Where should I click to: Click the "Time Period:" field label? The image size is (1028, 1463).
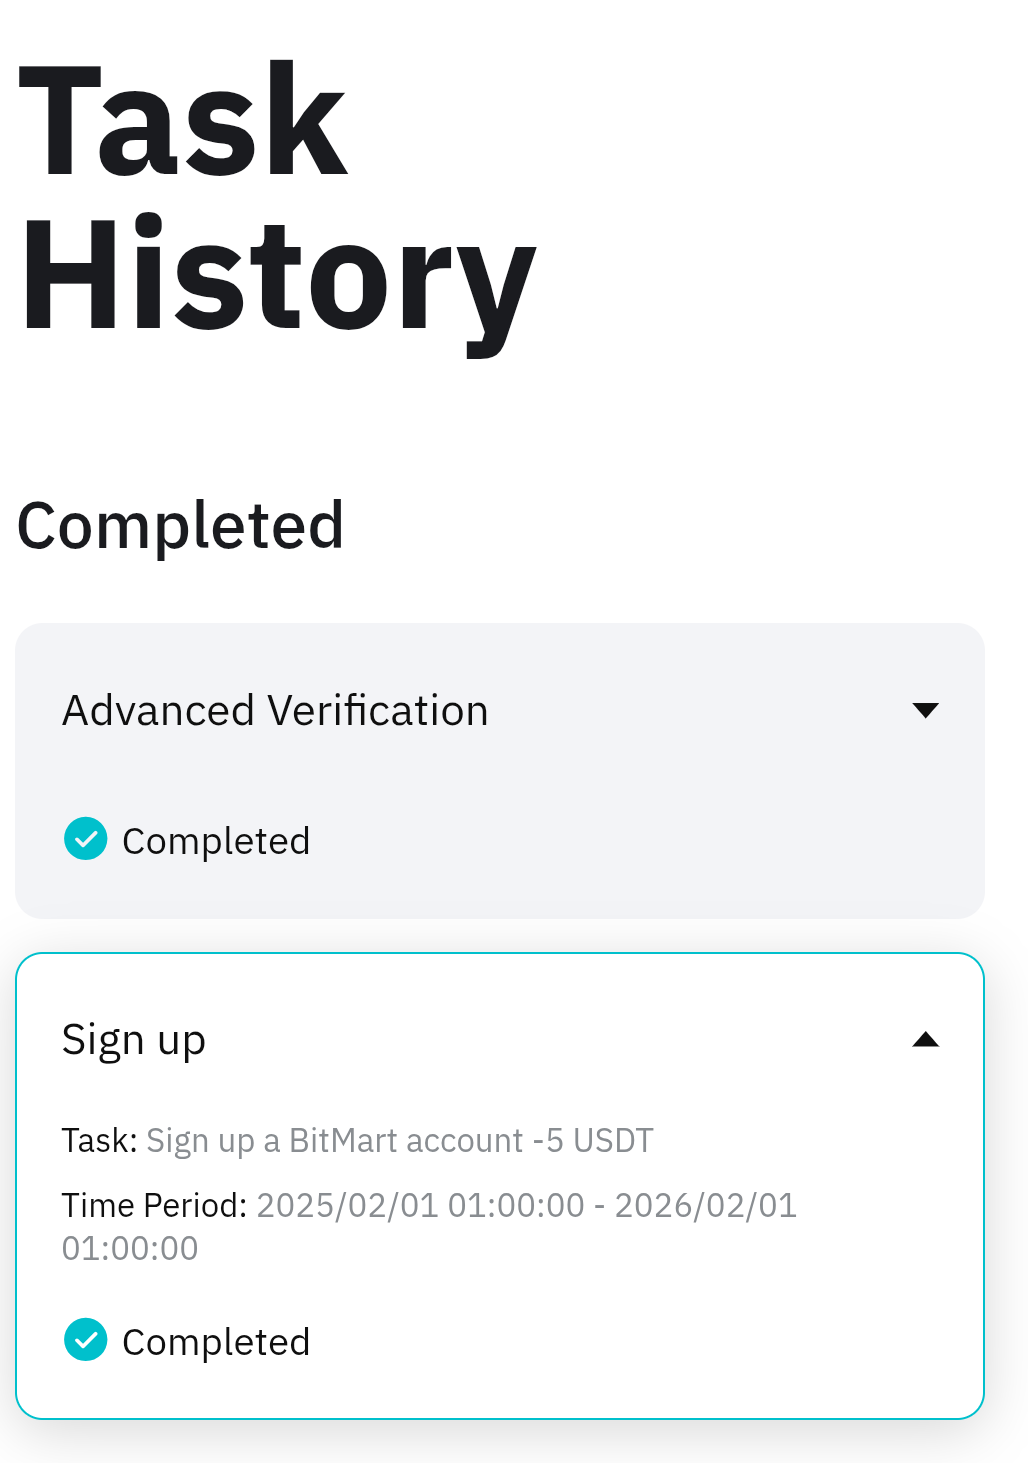click(154, 1206)
